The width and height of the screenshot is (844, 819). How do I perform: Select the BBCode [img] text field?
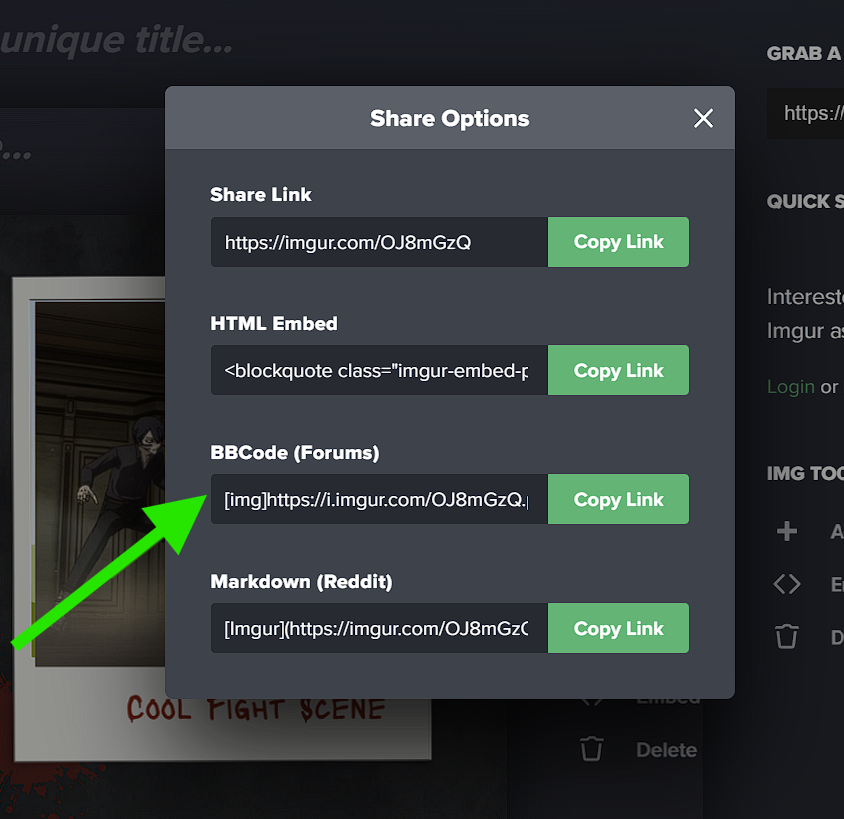[379, 499]
